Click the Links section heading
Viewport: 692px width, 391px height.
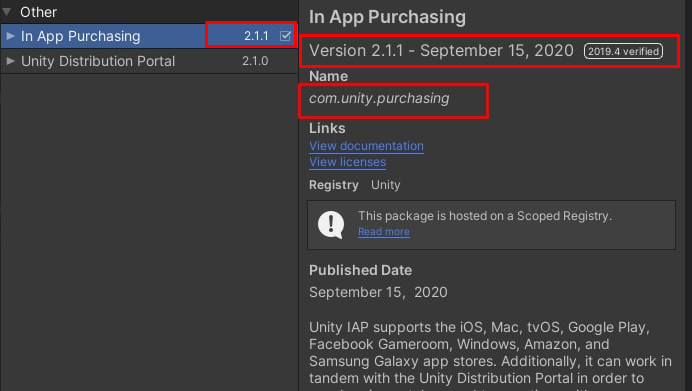327,128
